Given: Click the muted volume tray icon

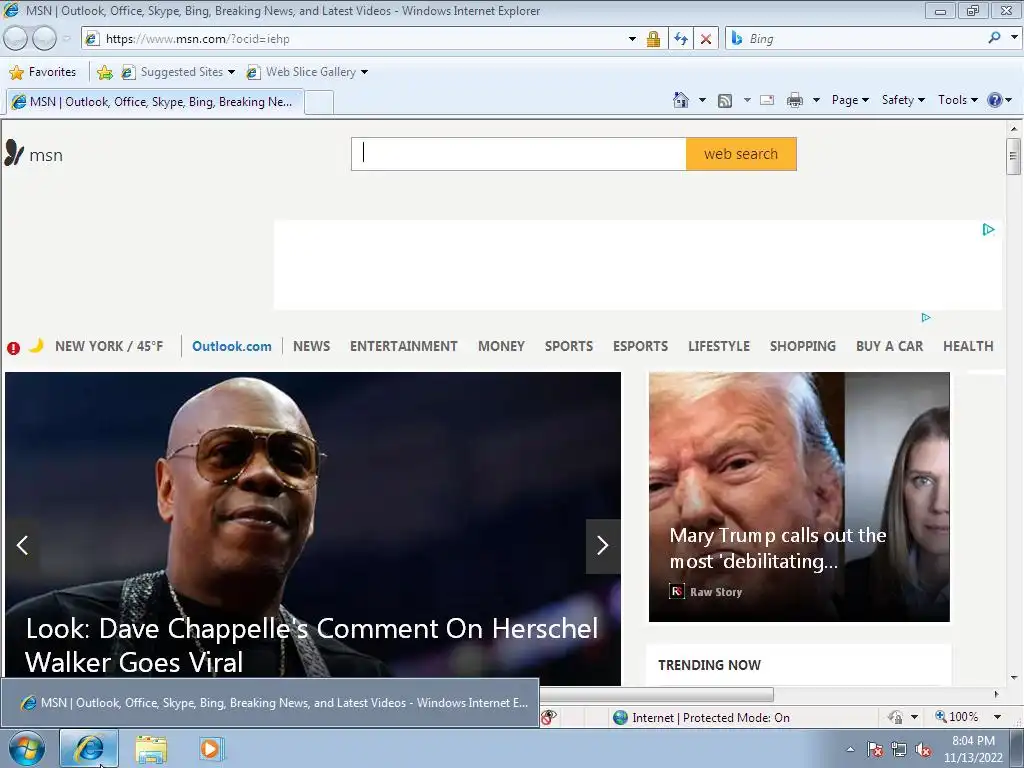Looking at the screenshot, I should pyautogui.click(x=923, y=750).
